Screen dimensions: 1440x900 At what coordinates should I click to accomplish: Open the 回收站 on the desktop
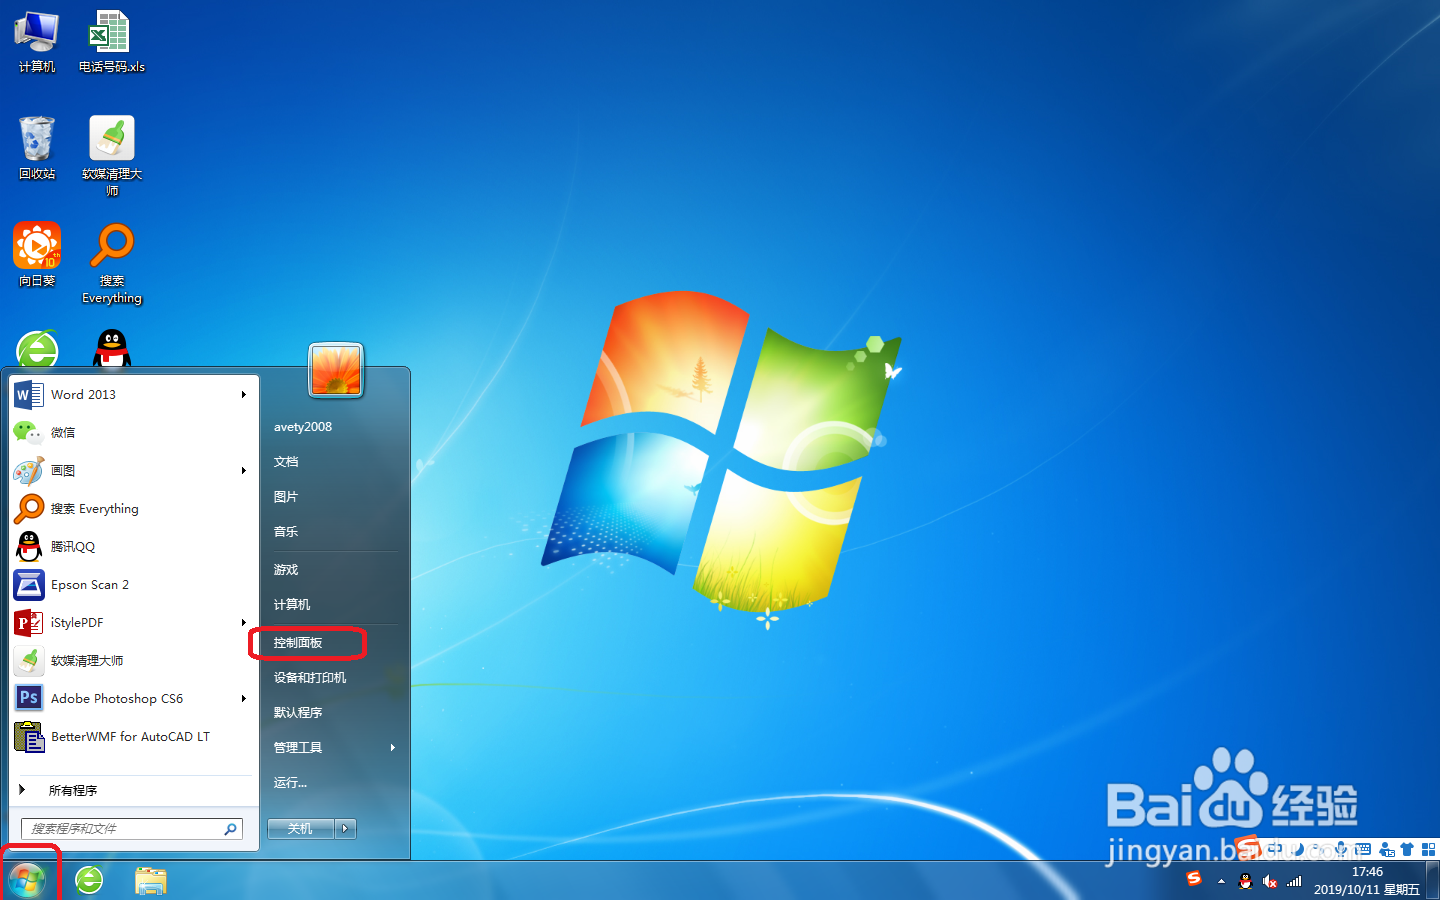[37, 140]
